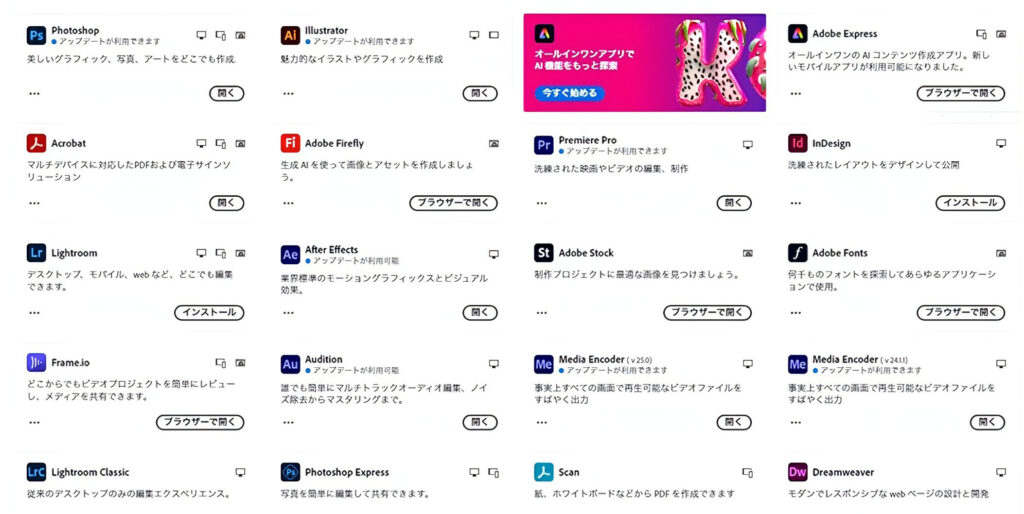Open more options for Photoshop
Viewport: 1024px width, 514px height.
click(x=35, y=93)
